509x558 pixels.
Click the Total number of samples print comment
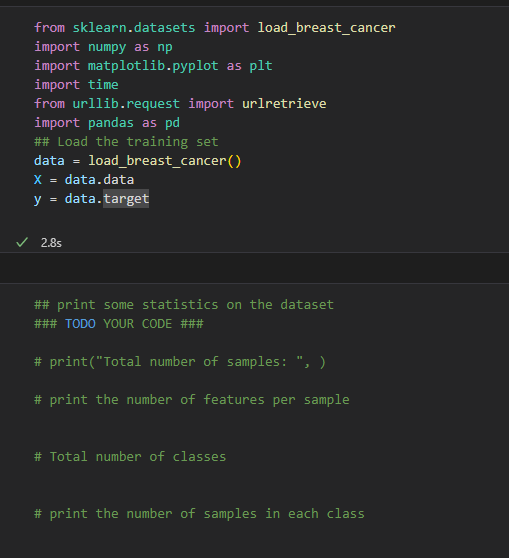pos(180,362)
